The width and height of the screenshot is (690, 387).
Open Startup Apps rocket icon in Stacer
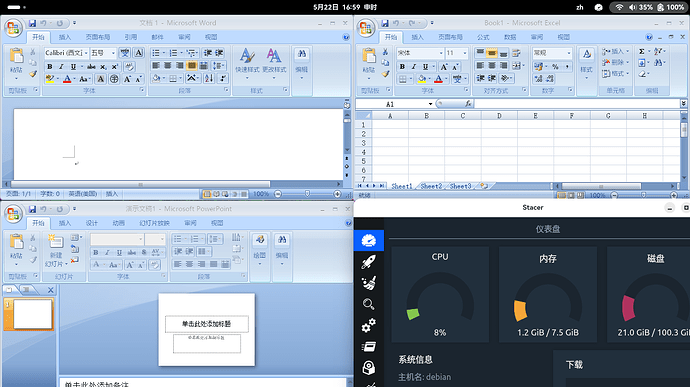point(369,262)
